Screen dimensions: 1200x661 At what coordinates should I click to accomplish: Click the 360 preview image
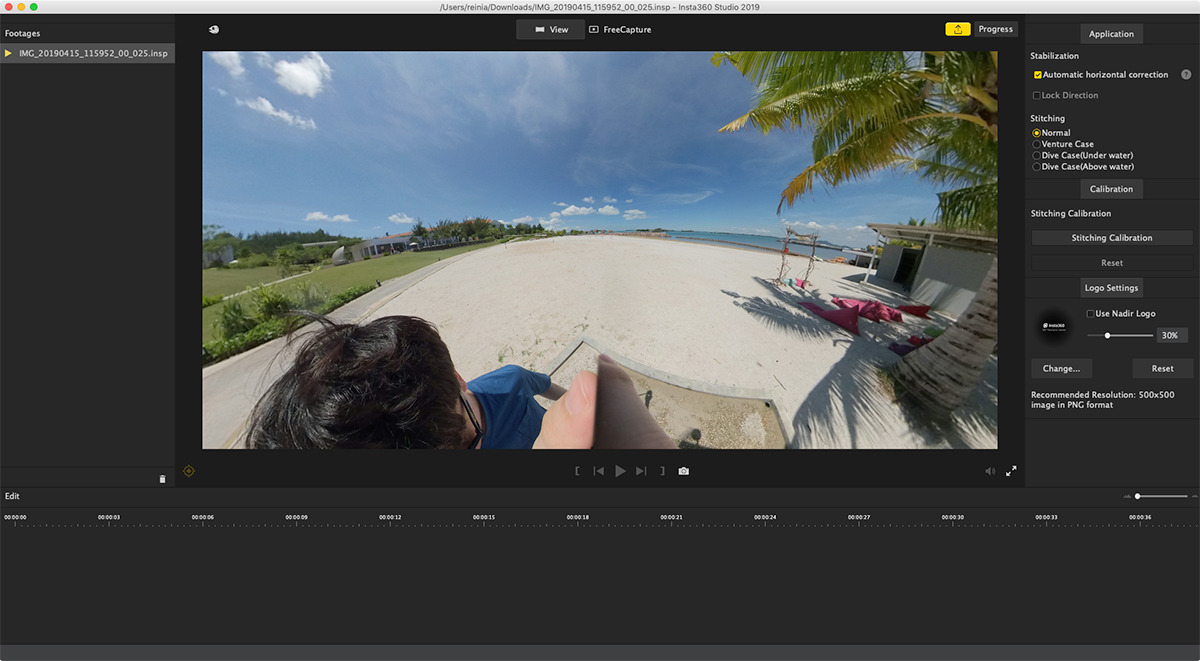coord(599,250)
